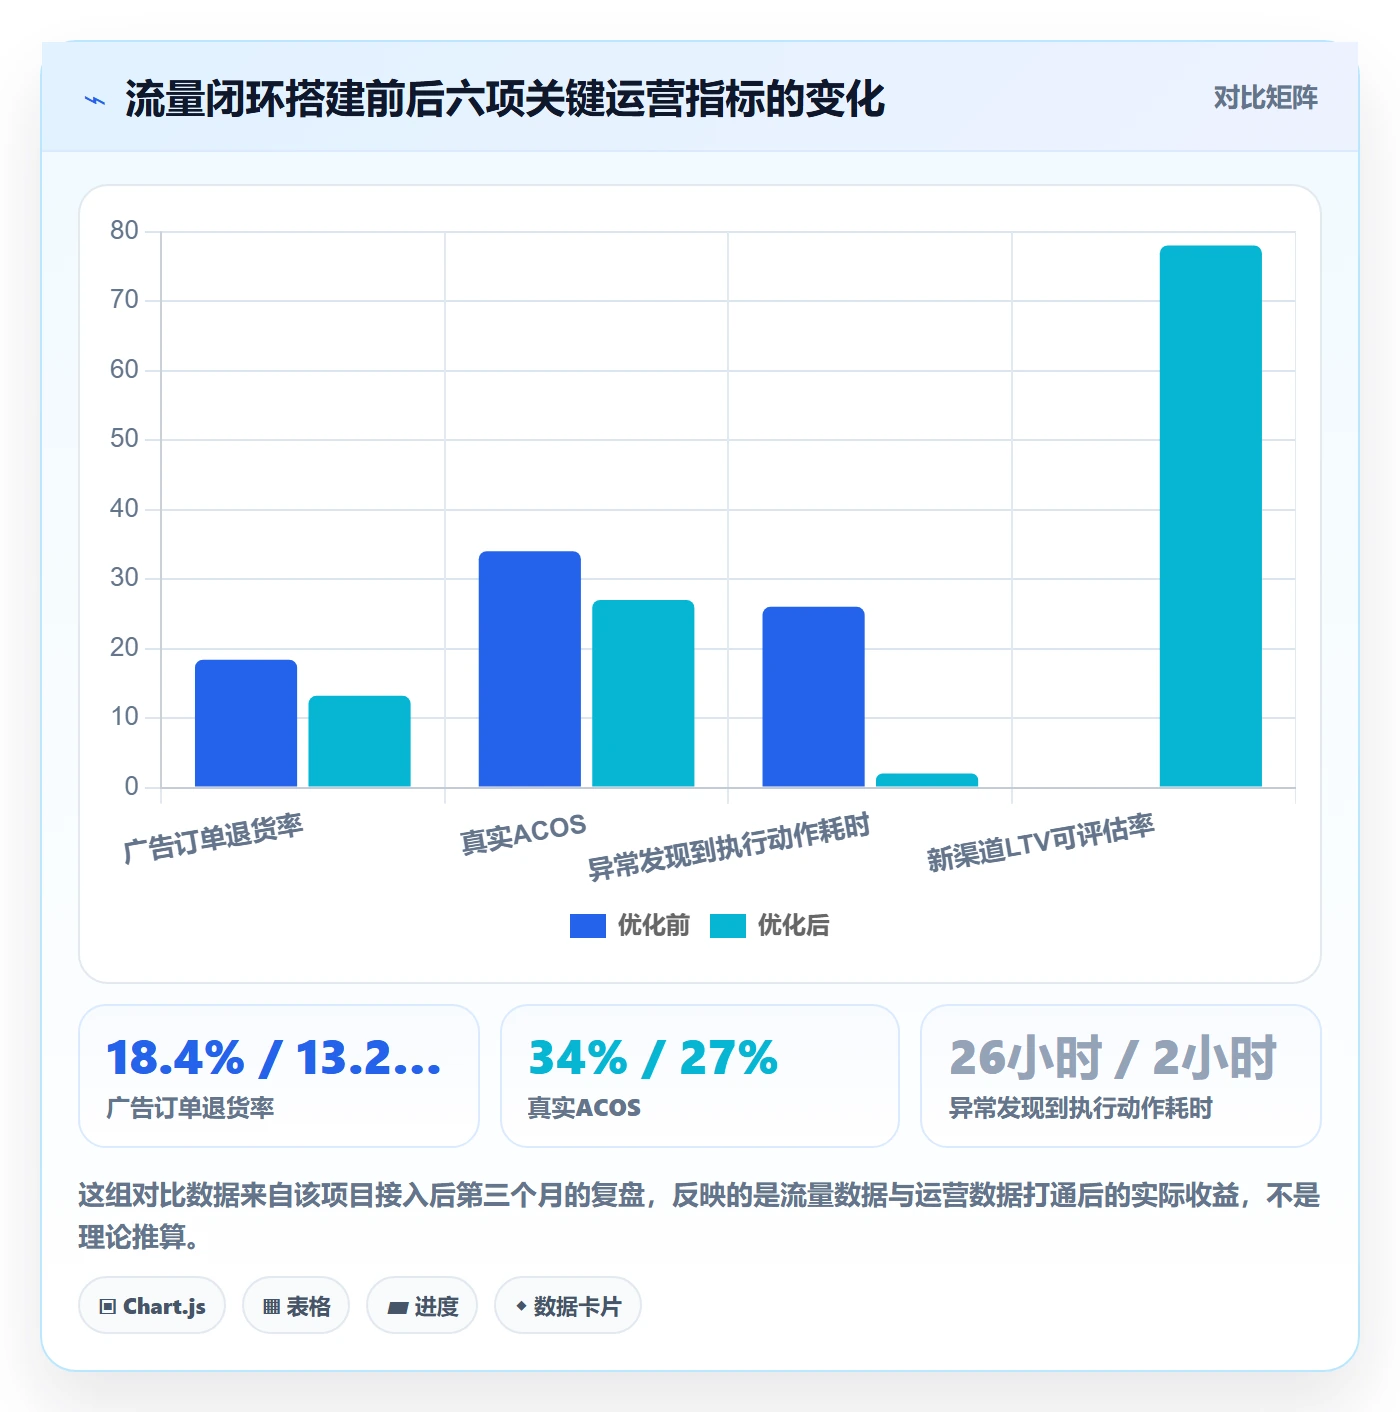Click the 真实ACOS caption in the stat card
The image size is (1400, 1412).
584,1108
